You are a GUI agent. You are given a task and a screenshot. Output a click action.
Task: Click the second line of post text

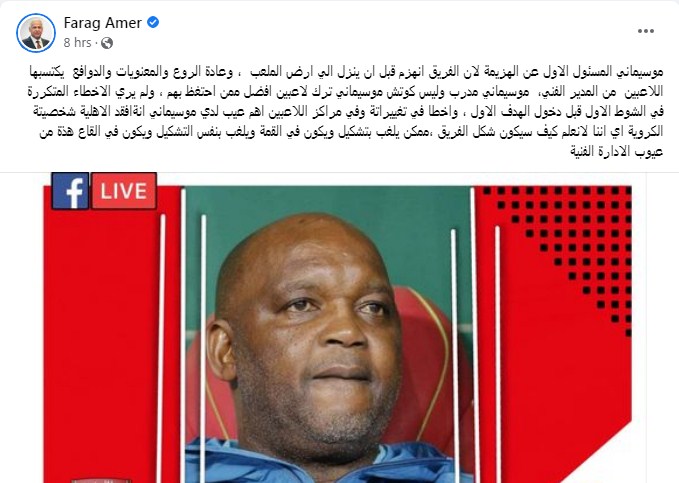pos(345,92)
